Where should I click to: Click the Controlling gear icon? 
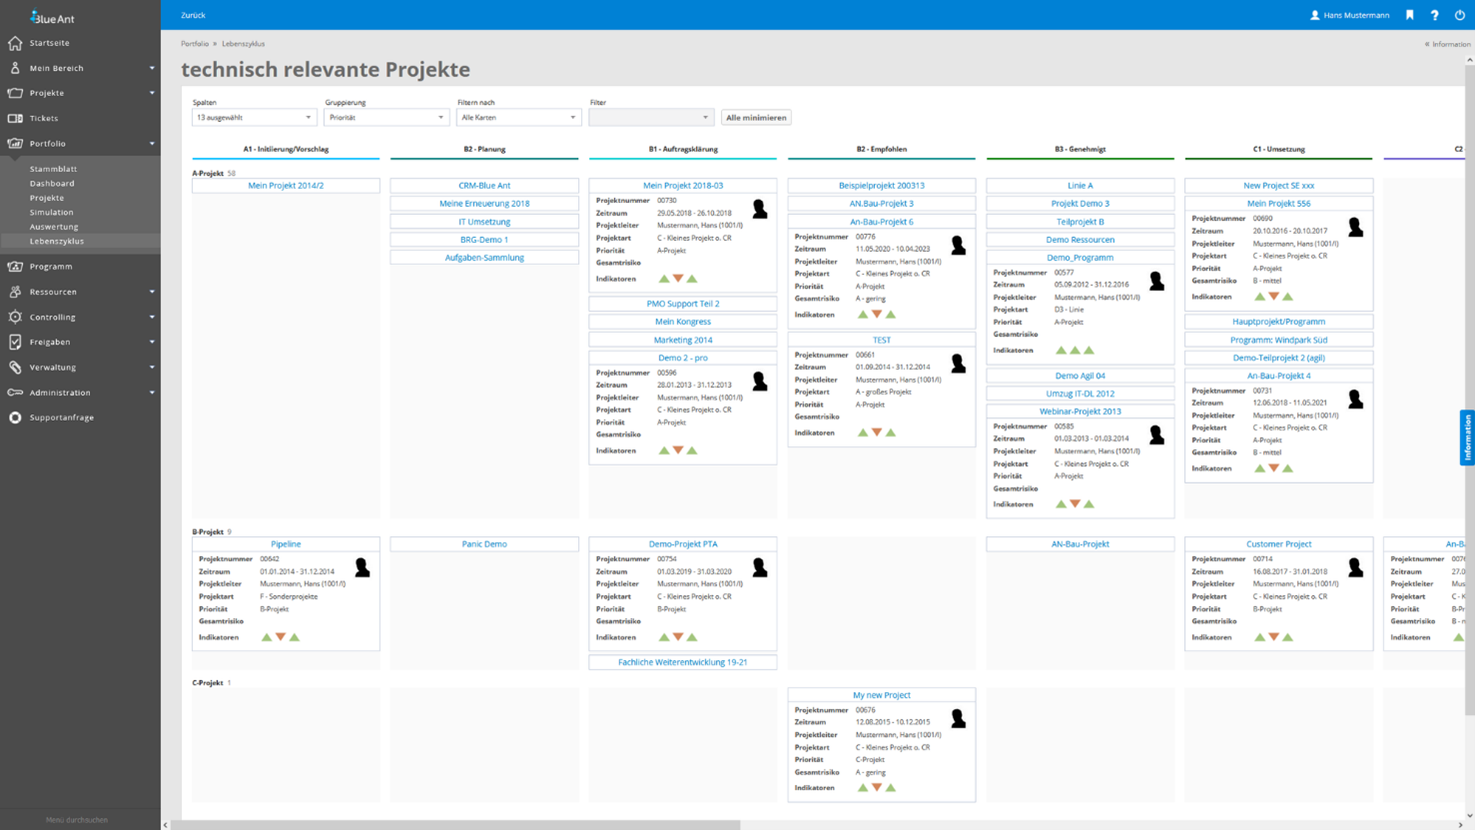pyautogui.click(x=15, y=317)
